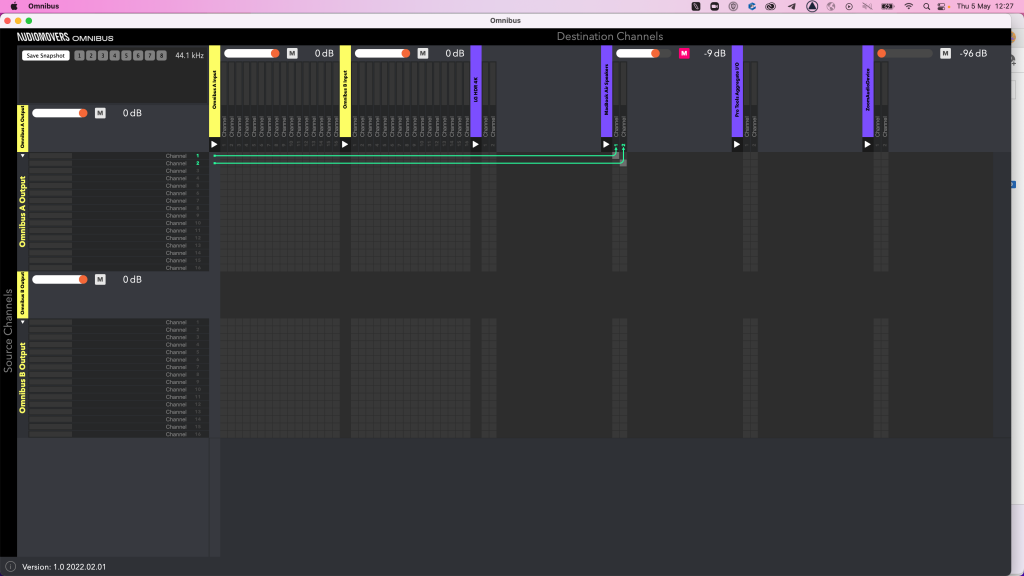1024x576 pixels.
Task: Click the battery status icon
Action: pos(888,7)
